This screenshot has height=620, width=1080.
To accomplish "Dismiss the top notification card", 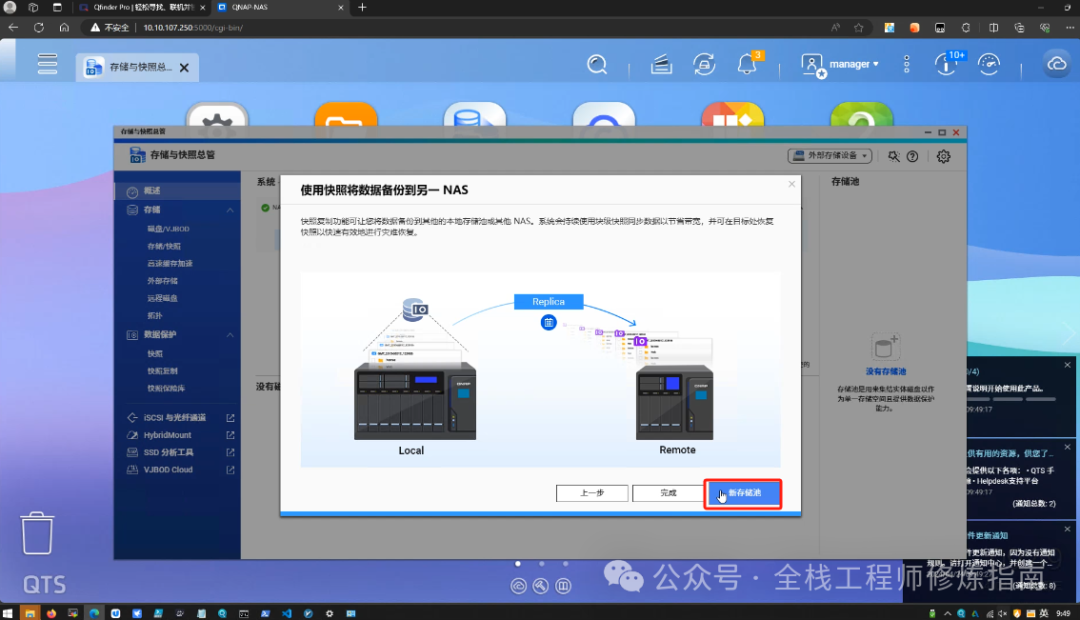I will (x=1068, y=365).
